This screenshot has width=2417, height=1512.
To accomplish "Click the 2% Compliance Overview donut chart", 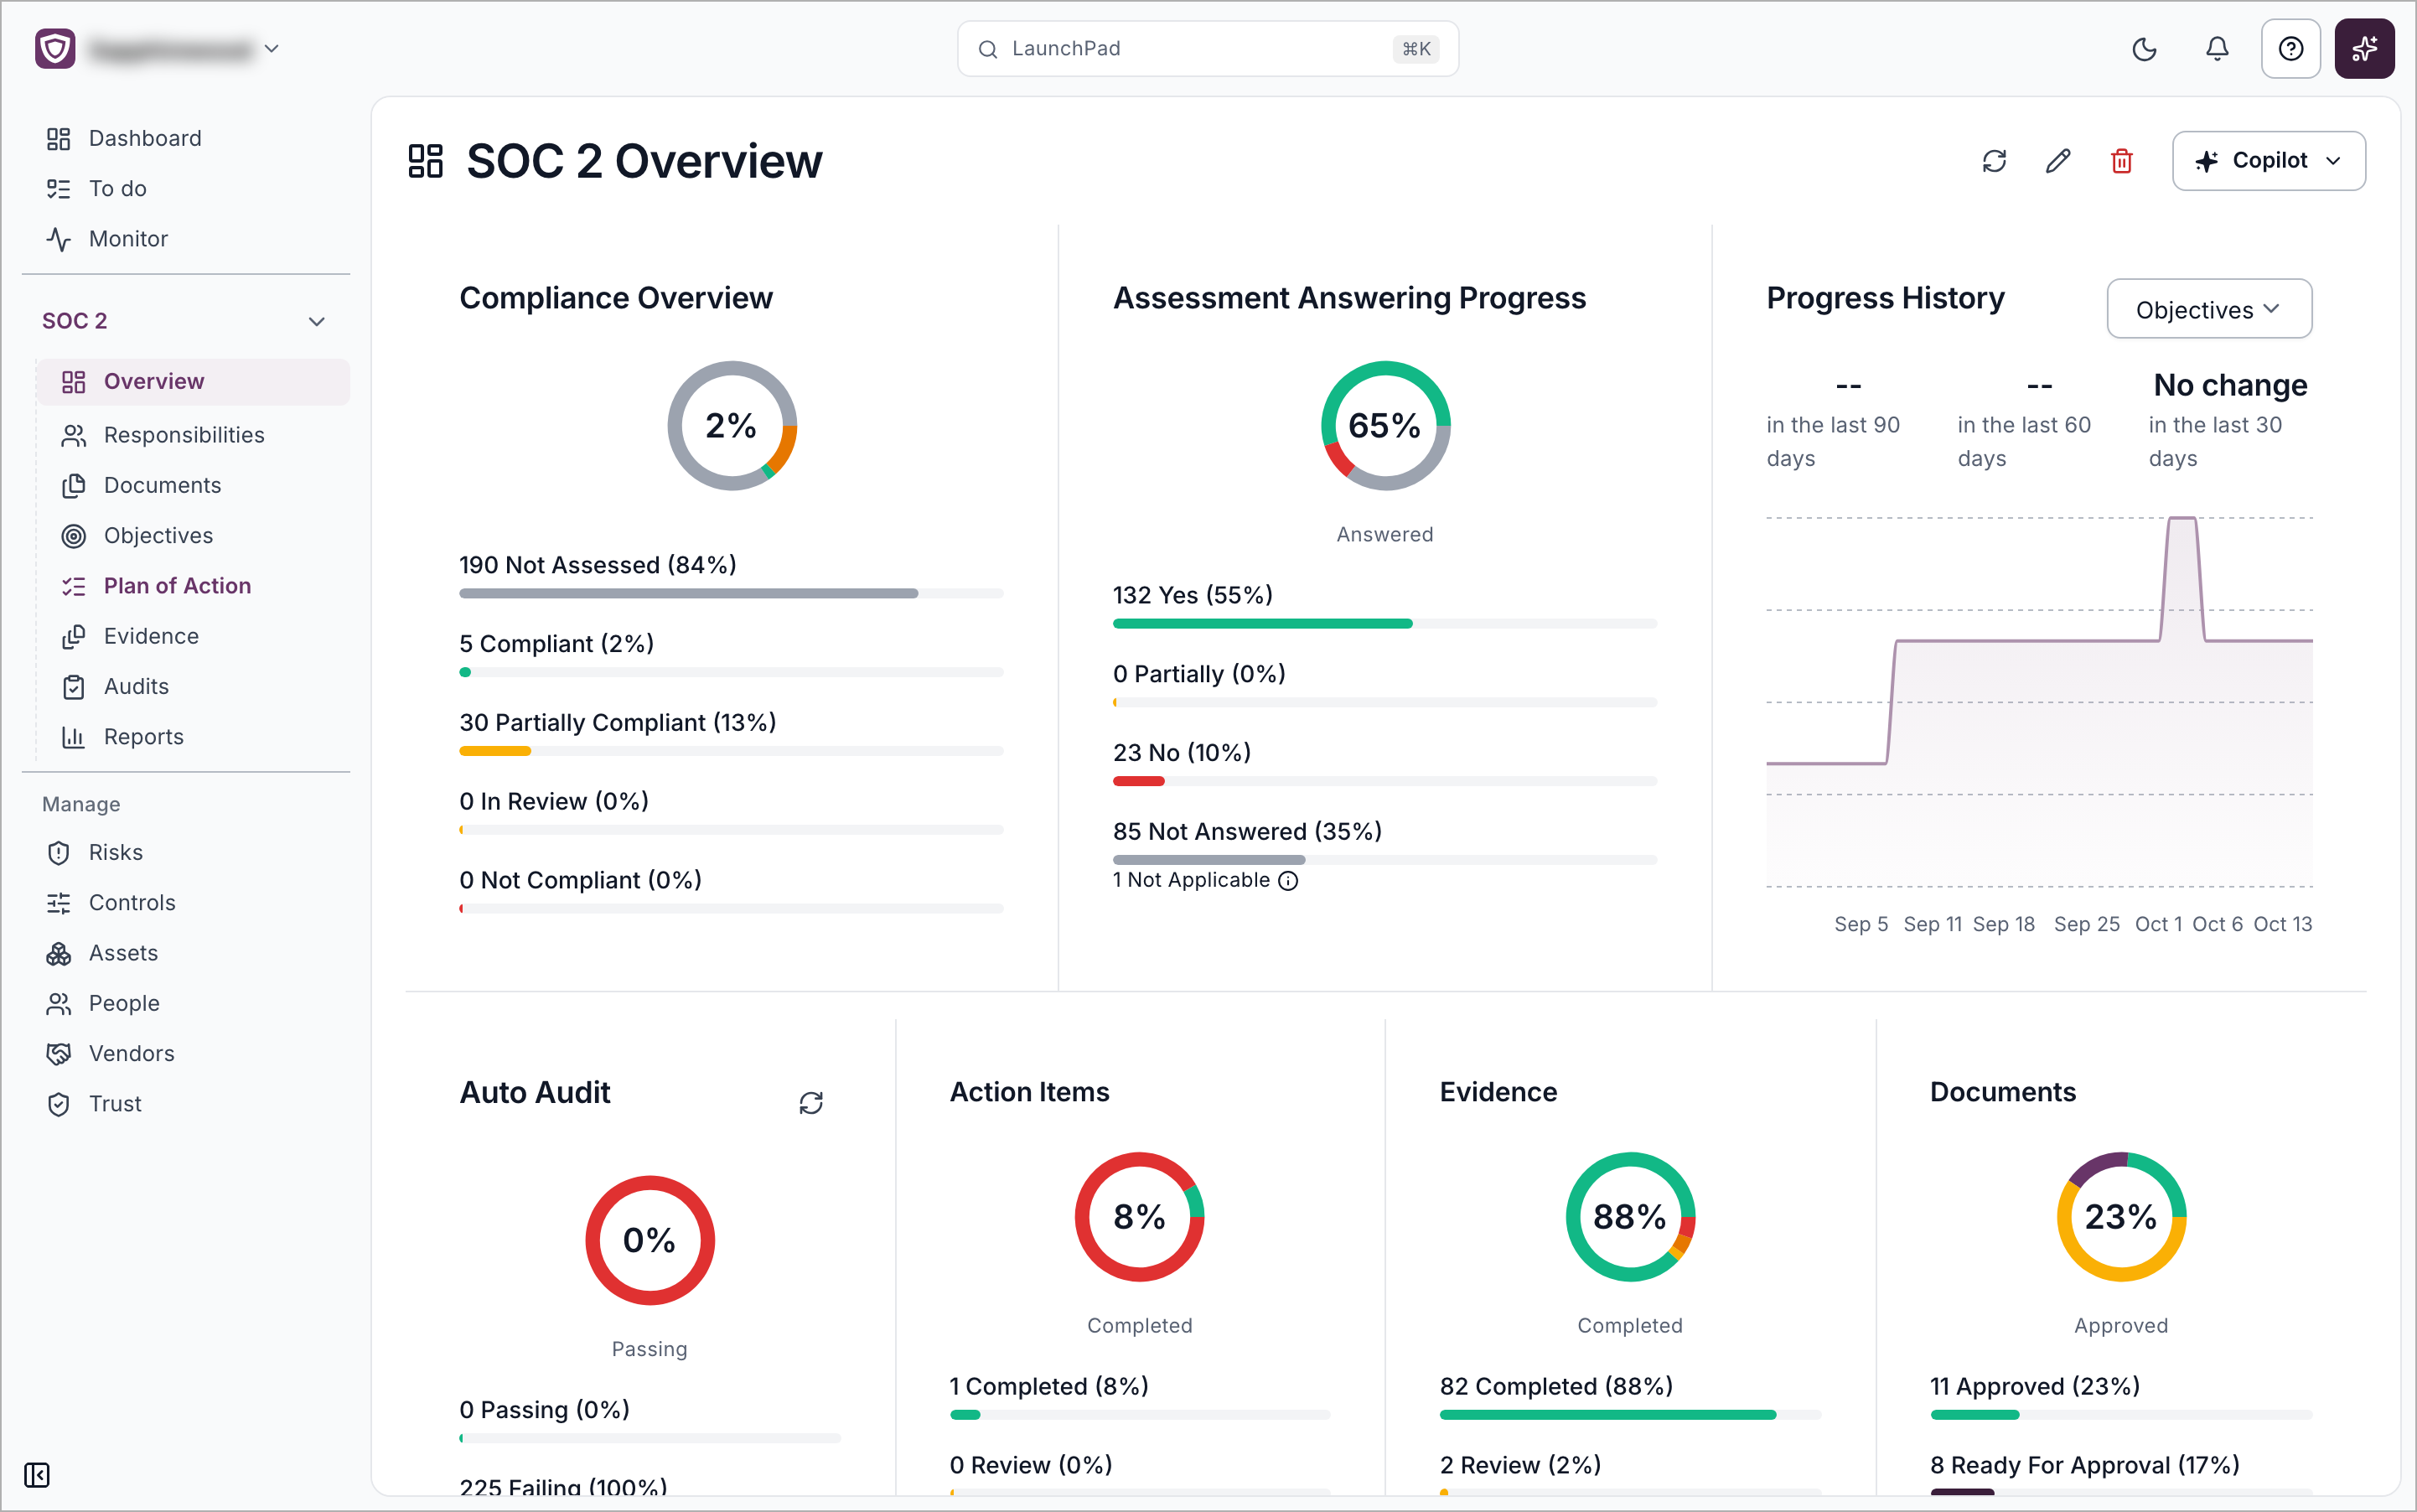I will (x=732, y=425).
